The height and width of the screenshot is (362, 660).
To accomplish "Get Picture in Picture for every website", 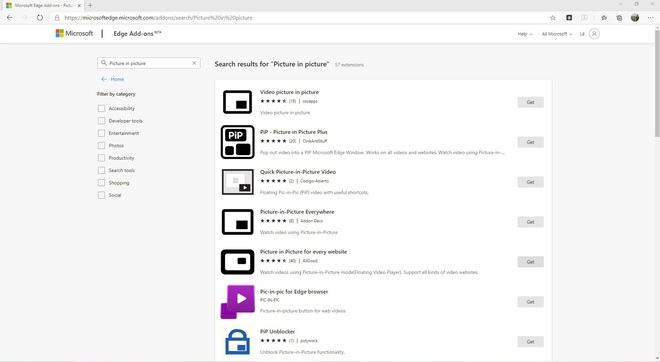I will [530, 262].
